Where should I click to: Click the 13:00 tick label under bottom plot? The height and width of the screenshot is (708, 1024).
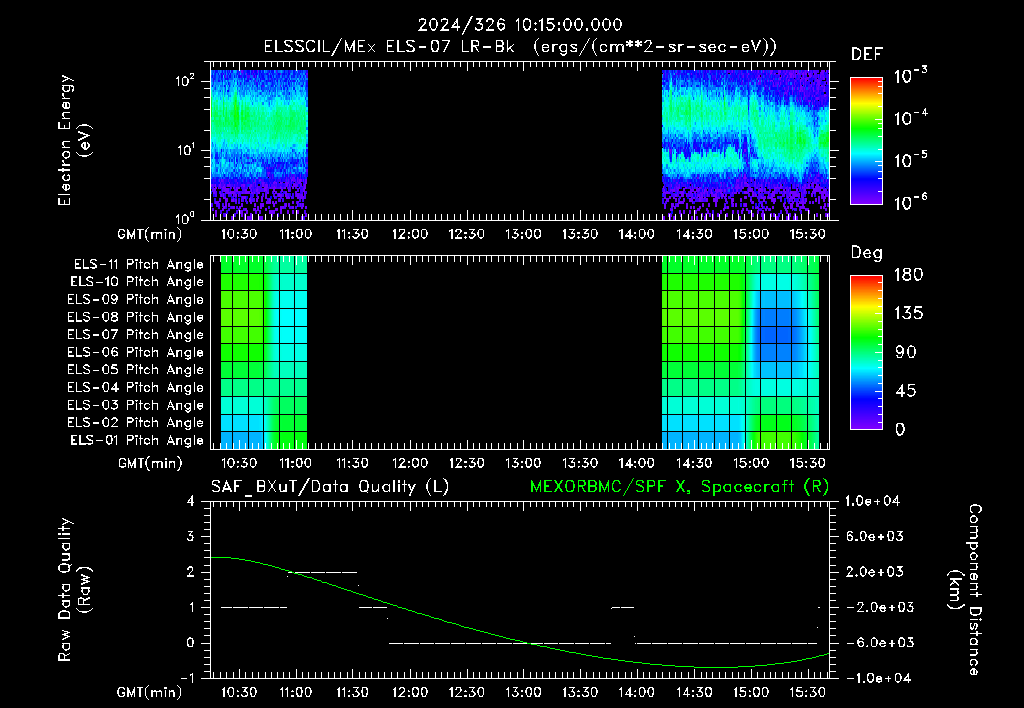tap(523, 692)
